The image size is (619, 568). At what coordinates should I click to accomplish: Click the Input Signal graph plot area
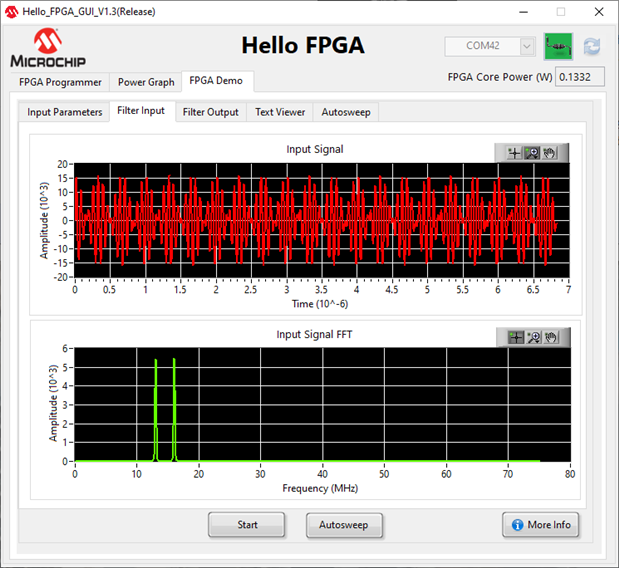click(x=322, y=220)
